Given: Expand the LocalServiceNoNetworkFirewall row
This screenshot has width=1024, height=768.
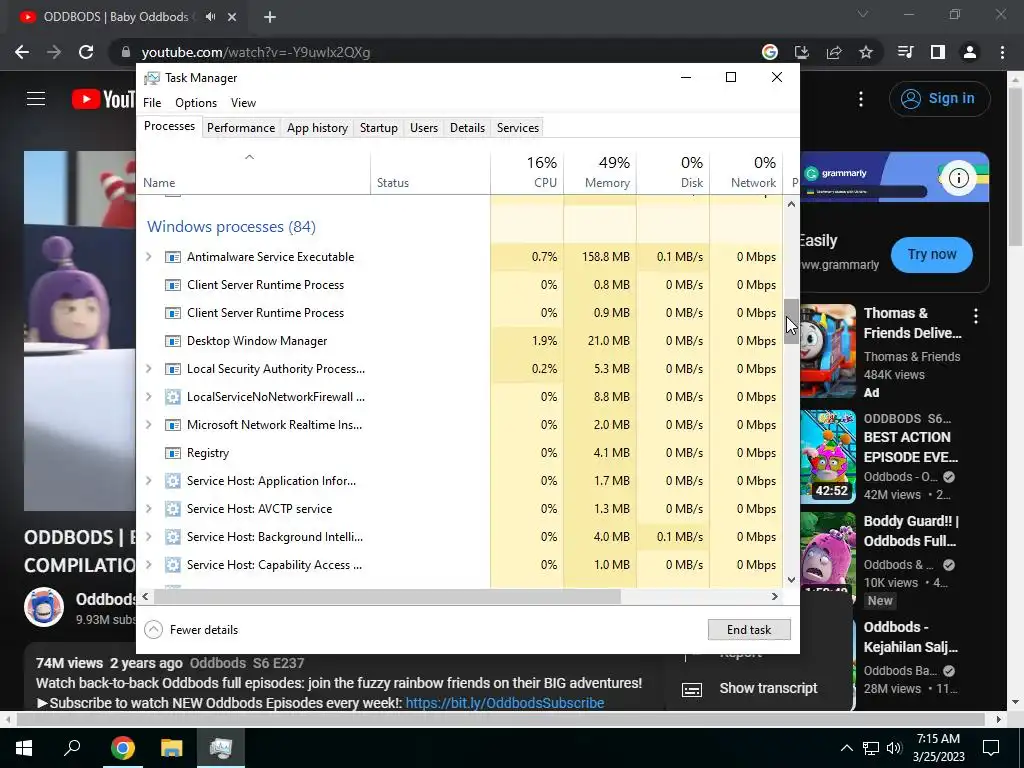Looking at the screenshot, I should point(148,397).
